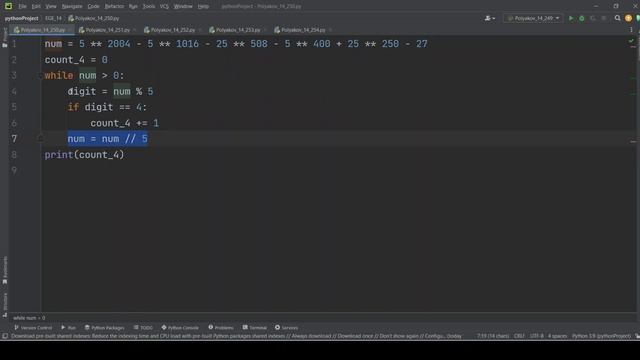Click the Stop icon in toolbar

tap(604, 18)
